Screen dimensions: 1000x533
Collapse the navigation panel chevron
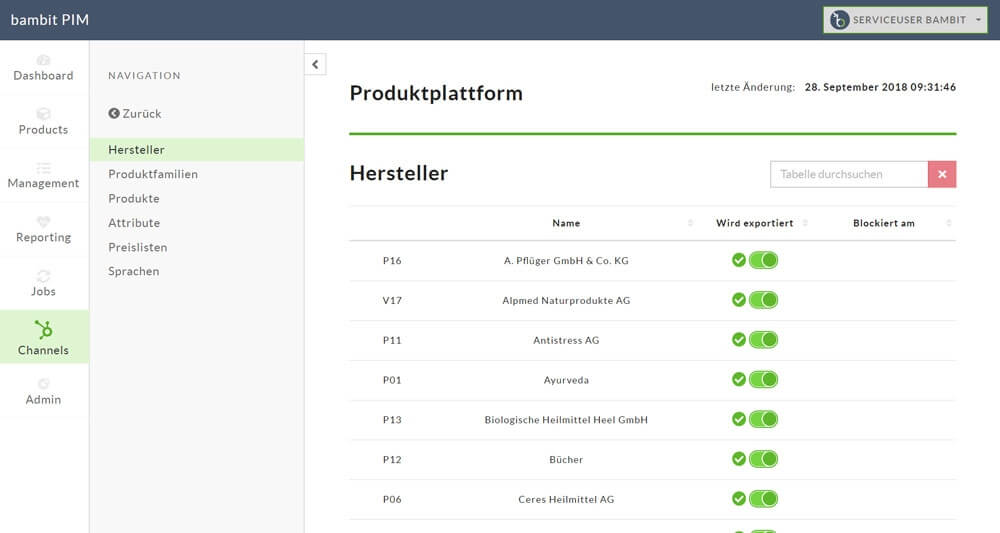[x=315, y=64]
